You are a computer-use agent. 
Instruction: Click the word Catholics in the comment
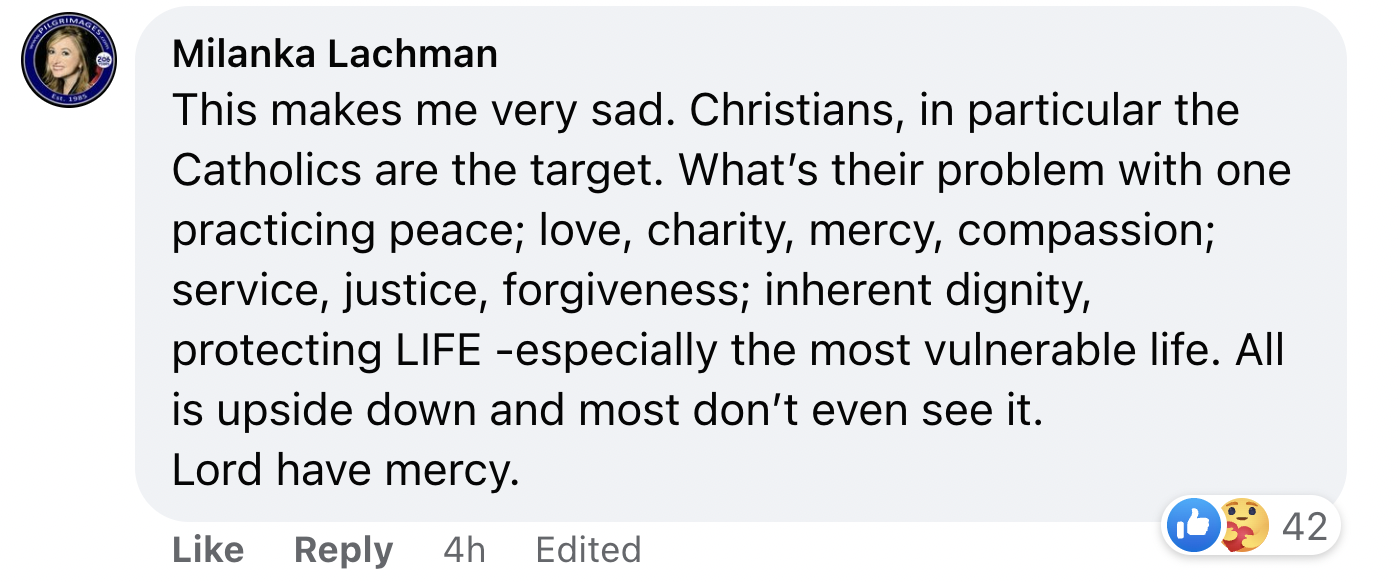click(266, 171)
